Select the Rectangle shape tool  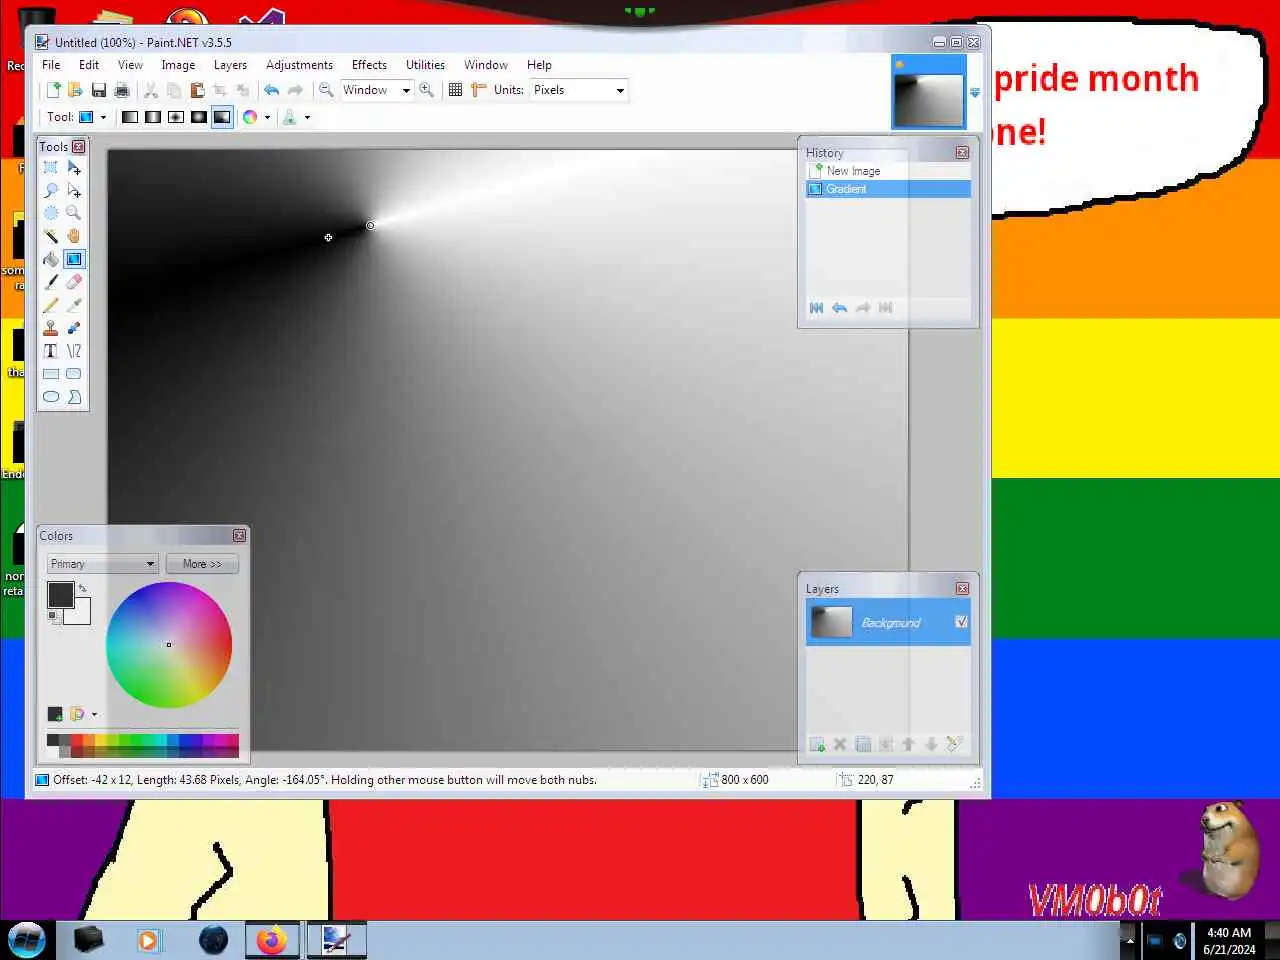pos(51,374)
